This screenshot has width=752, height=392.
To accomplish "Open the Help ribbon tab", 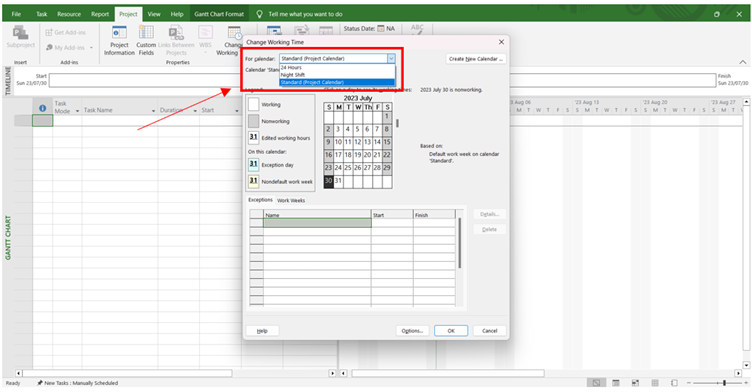I will point(177,14).
